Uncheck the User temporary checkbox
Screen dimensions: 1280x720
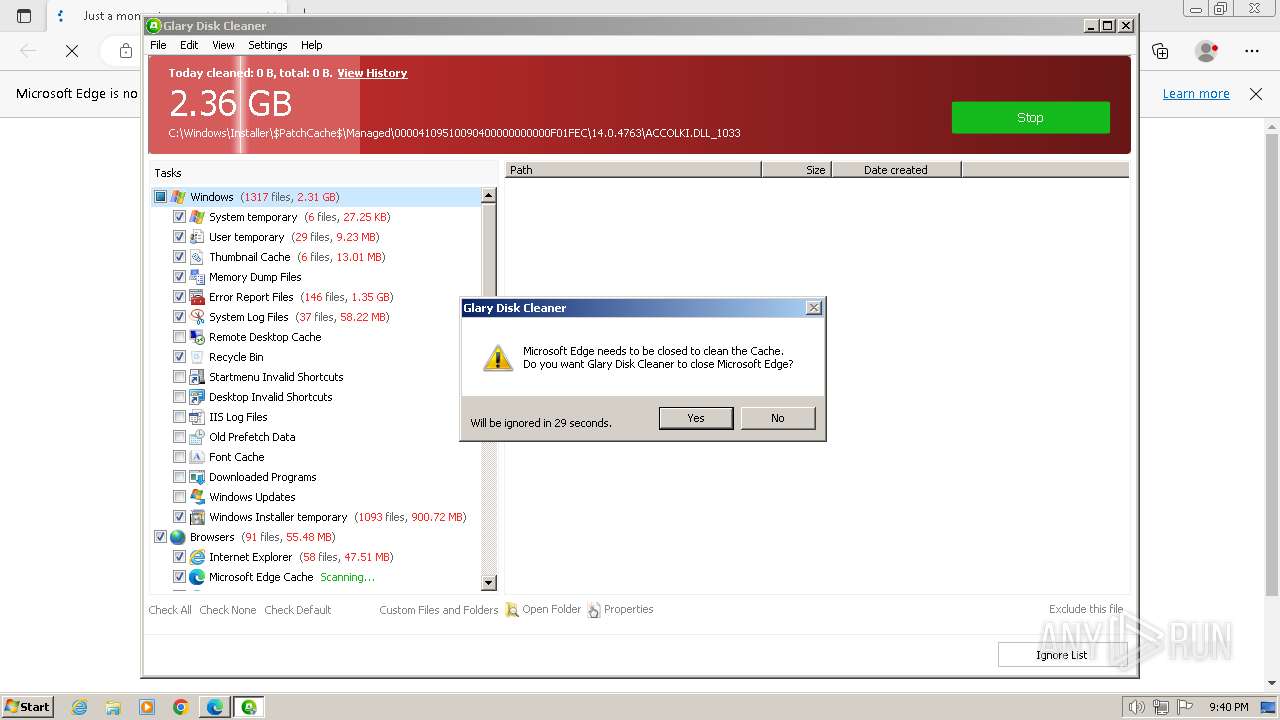click(179, 237)
